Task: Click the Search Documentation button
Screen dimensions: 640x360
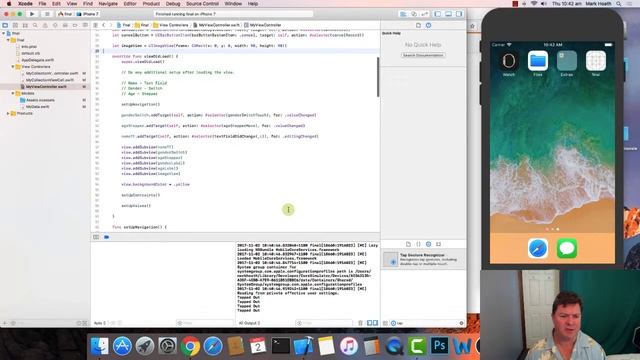Action: (x=423, y=55)
